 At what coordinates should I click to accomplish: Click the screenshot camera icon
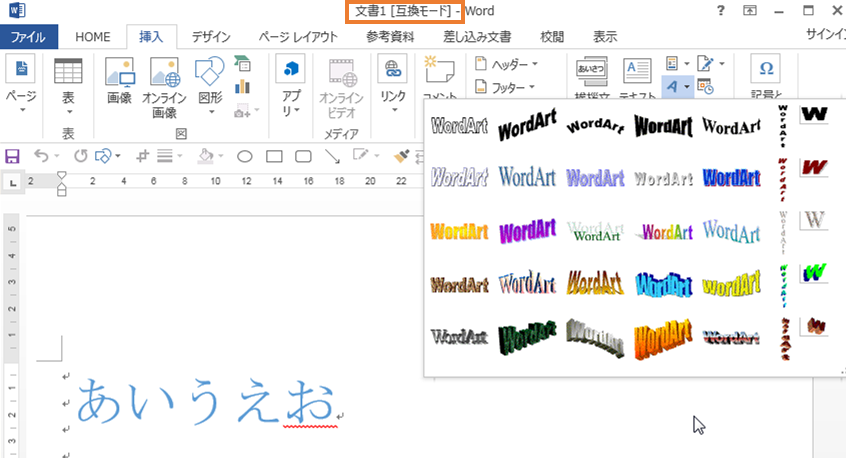tap(242, 111)
